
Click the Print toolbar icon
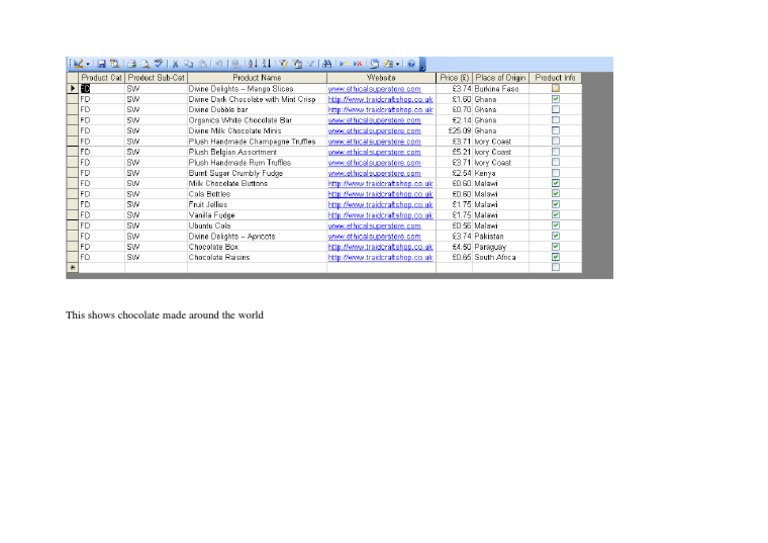coord(132,64)
